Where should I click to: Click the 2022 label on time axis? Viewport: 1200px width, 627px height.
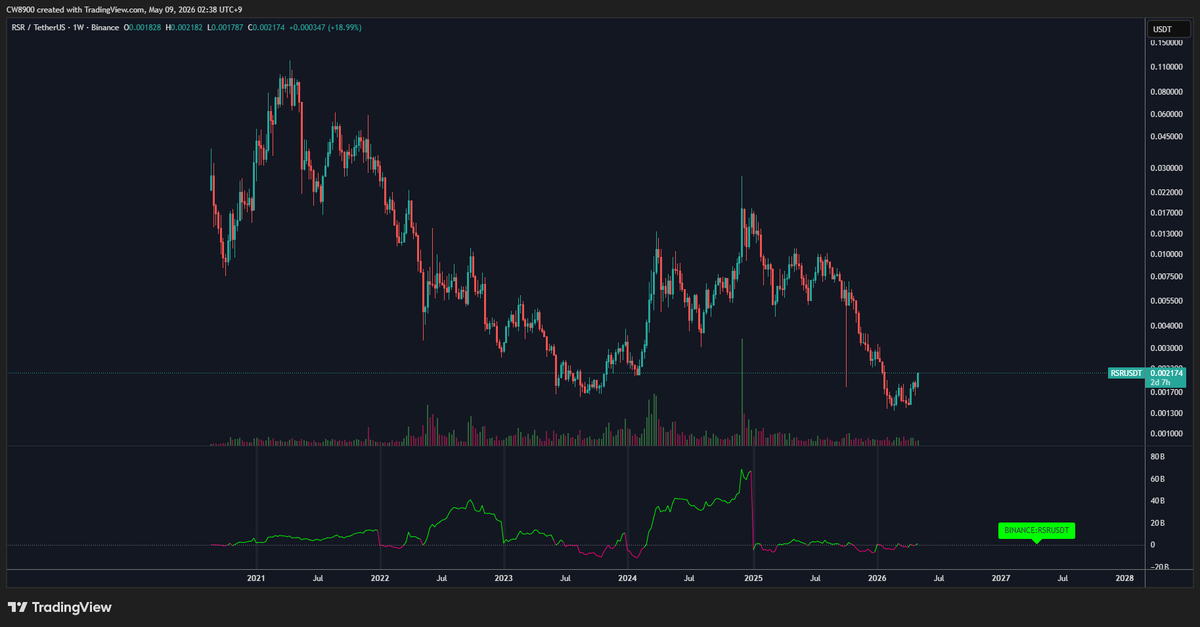pyautogui.click(x=379, y=577)
